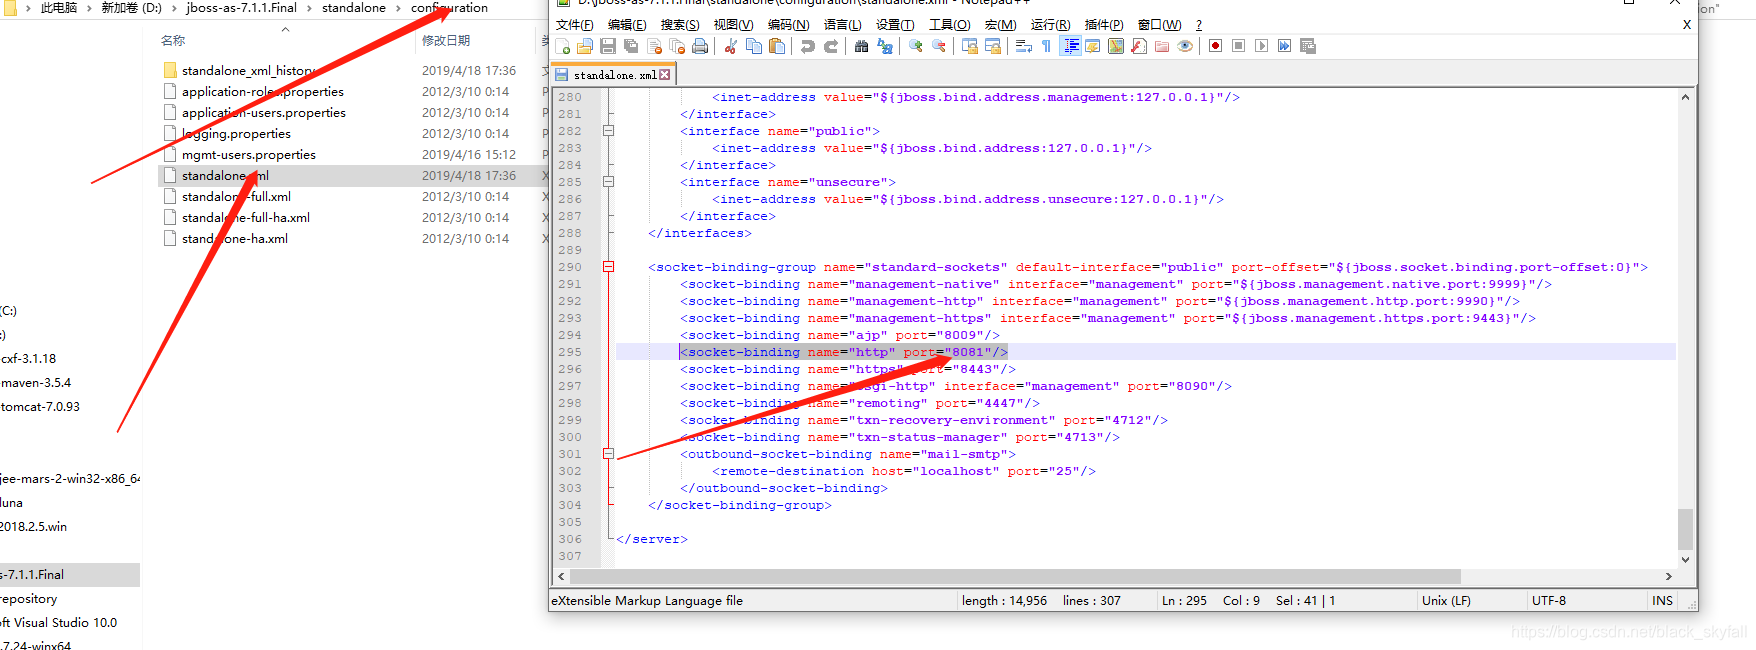The image size is (1756, 650).
Task: Zoom out using the toolbar magnifier
Action: click(x=939, y=46)
